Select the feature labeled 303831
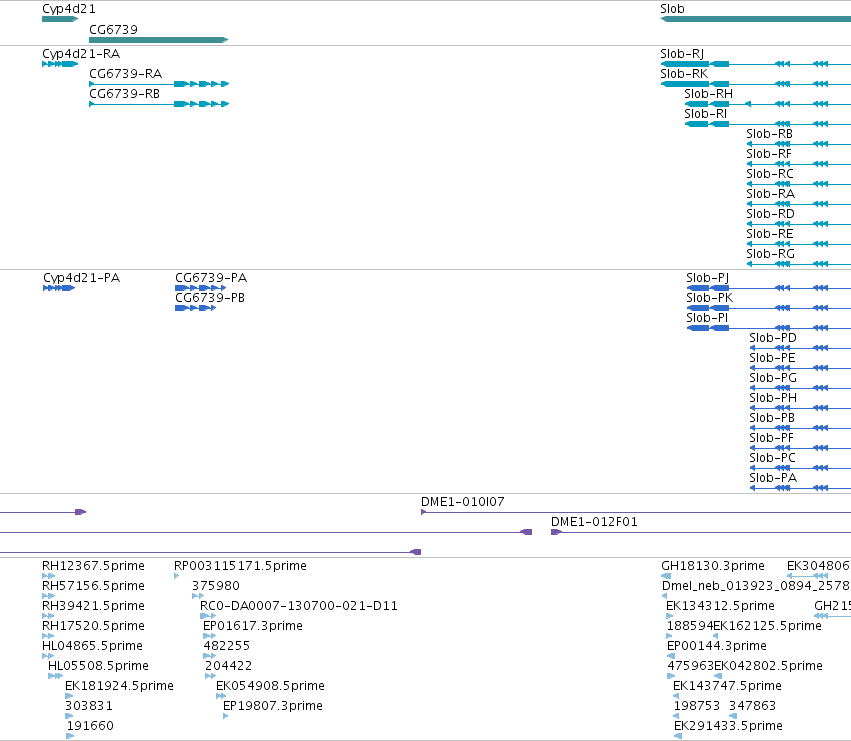This screenshot has width=851, height=741. tap(69, 716)
